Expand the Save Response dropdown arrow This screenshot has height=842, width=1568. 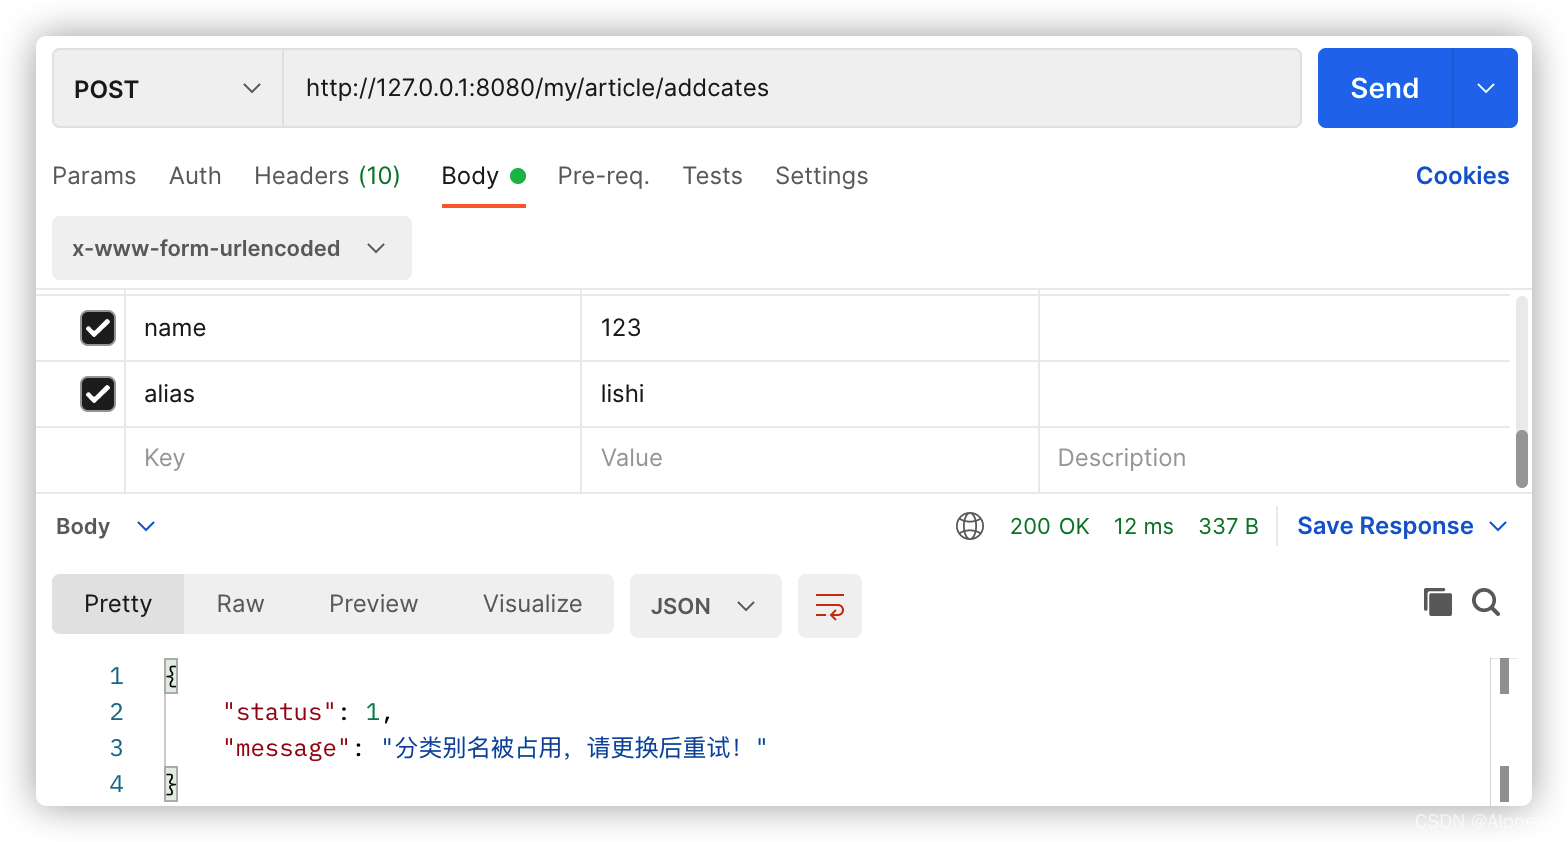tap(1498, 526)
